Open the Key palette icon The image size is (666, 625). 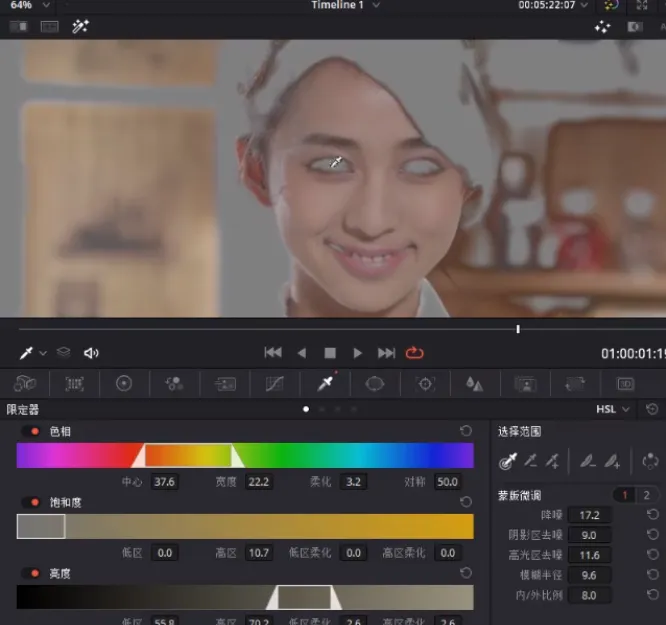[525, 385]
